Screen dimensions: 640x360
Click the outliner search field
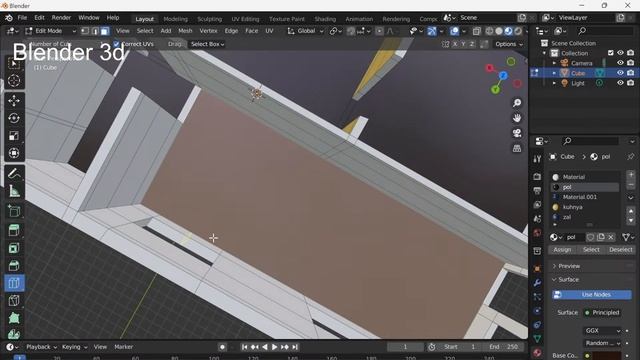(606, 31)
